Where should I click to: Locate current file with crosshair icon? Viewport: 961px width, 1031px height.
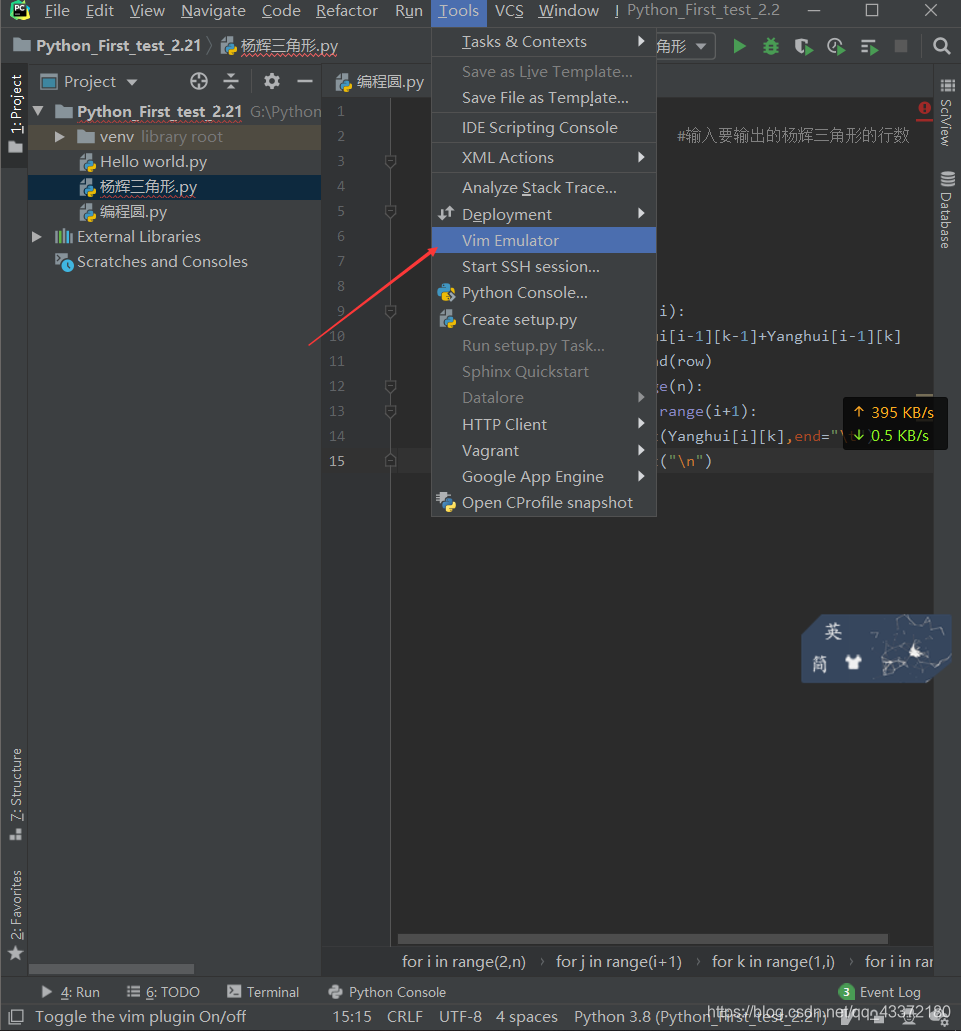pos(199,81)
